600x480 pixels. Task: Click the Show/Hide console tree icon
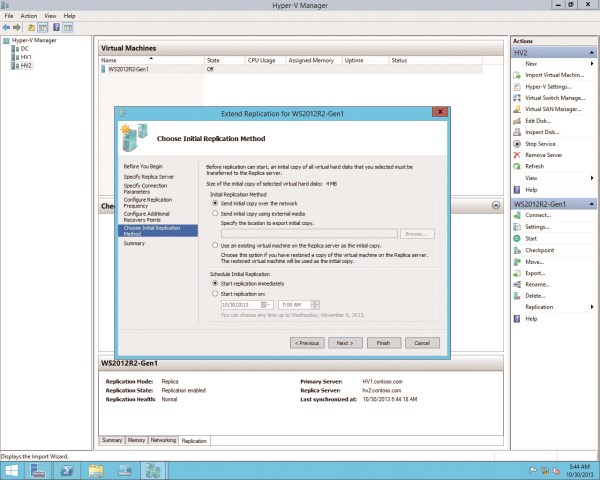tap(43, 28)
